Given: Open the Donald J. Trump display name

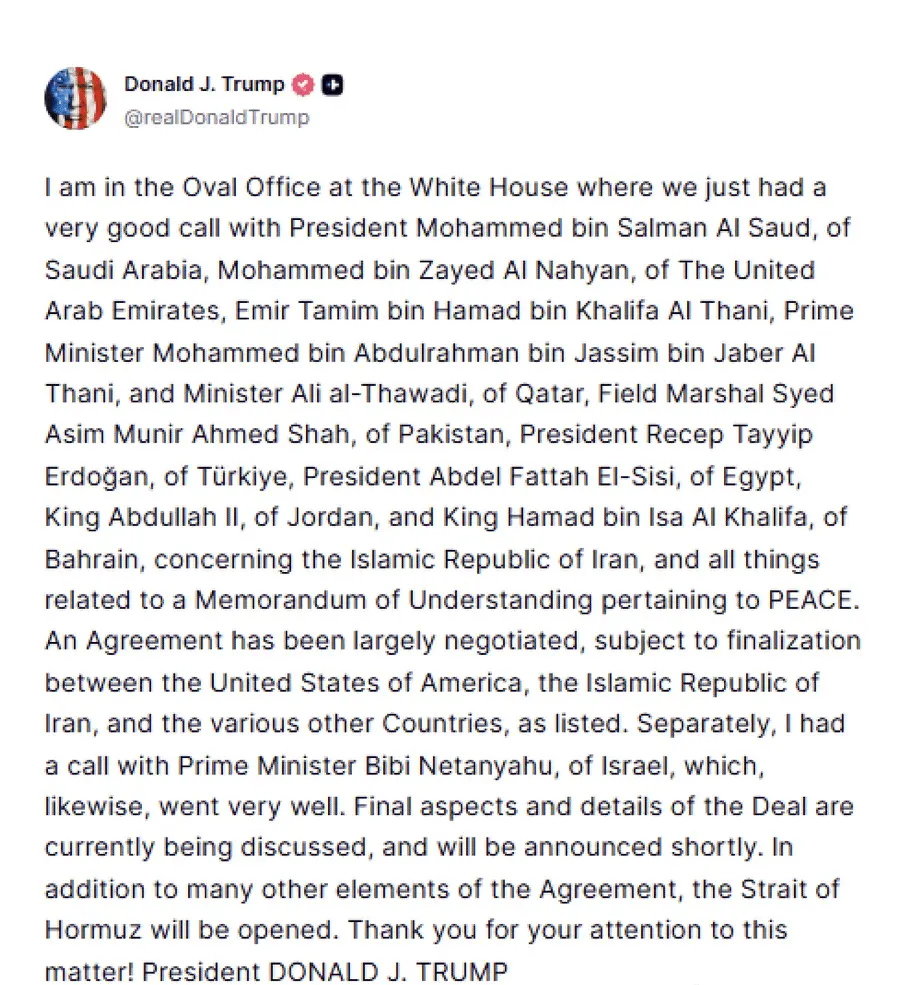Looking at the screenshot, I should (204, 84).
